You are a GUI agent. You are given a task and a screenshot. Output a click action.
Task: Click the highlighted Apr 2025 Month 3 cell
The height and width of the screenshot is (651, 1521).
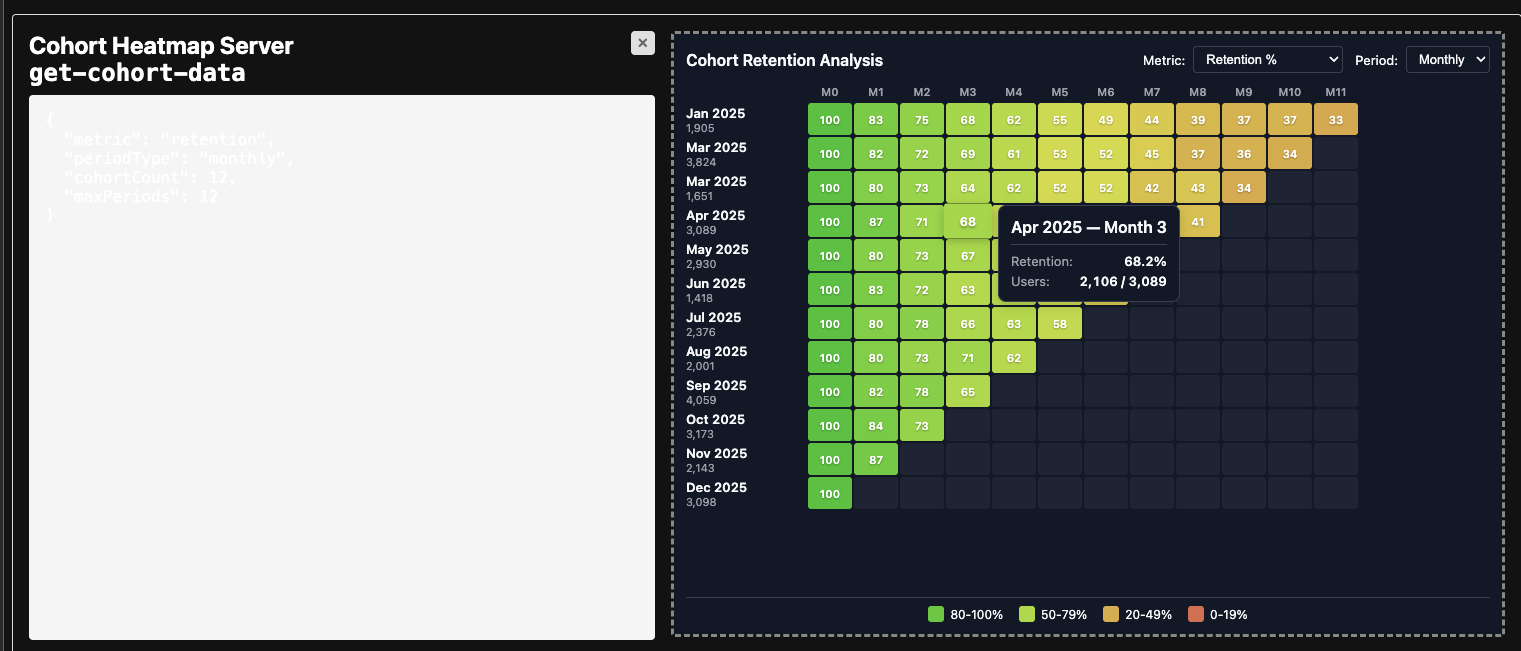point(967,221)
